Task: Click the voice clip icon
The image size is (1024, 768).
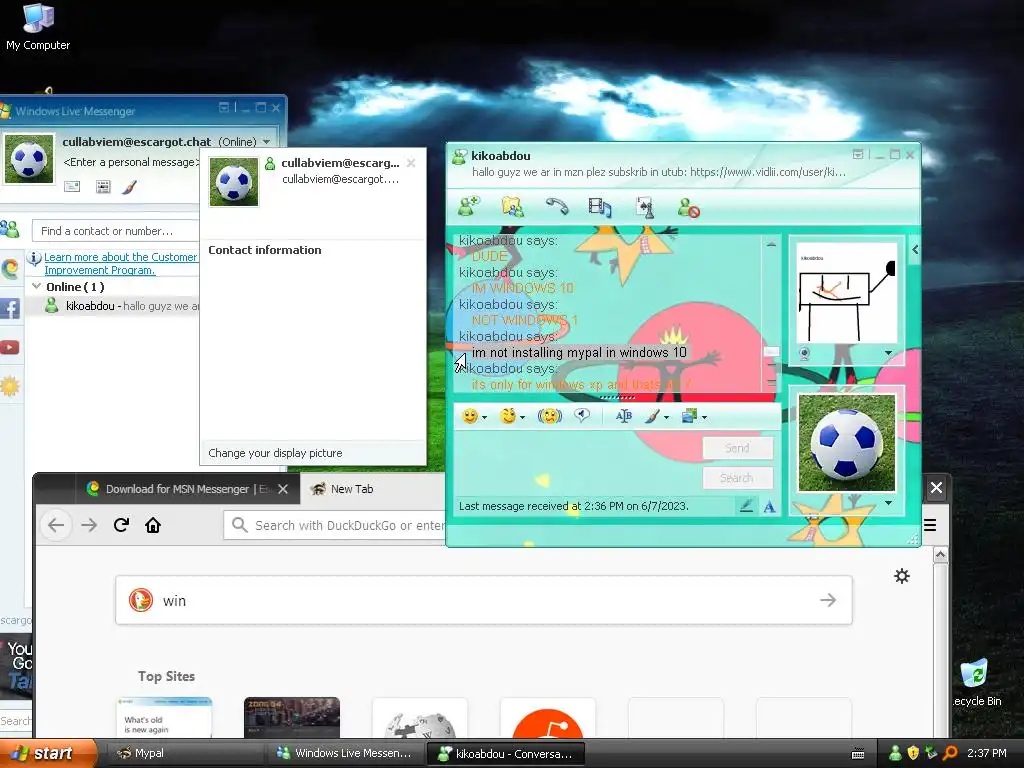Action: [582, 416]
